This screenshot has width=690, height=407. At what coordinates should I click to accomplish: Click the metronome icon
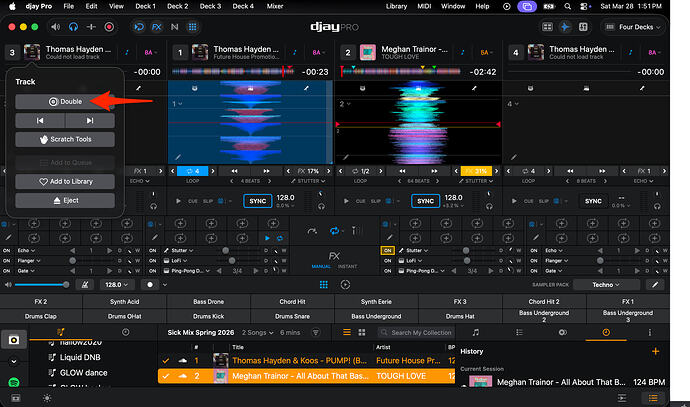(85, 285)
